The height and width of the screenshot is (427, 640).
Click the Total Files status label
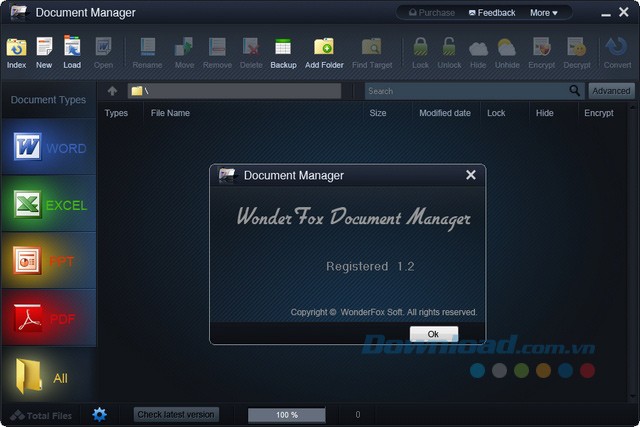point(41,416)
